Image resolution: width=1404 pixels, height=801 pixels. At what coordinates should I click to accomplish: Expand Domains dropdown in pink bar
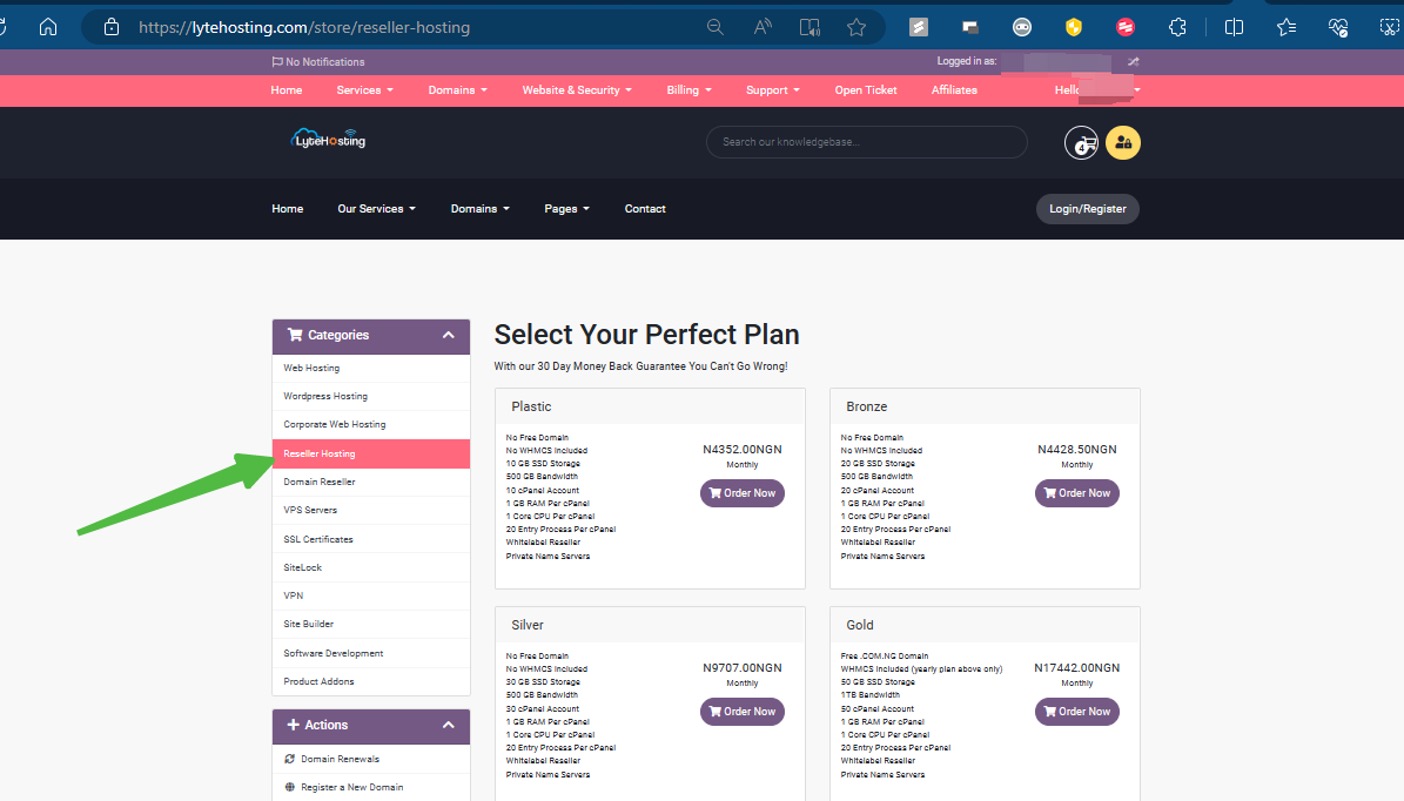[x=458, y=90]
